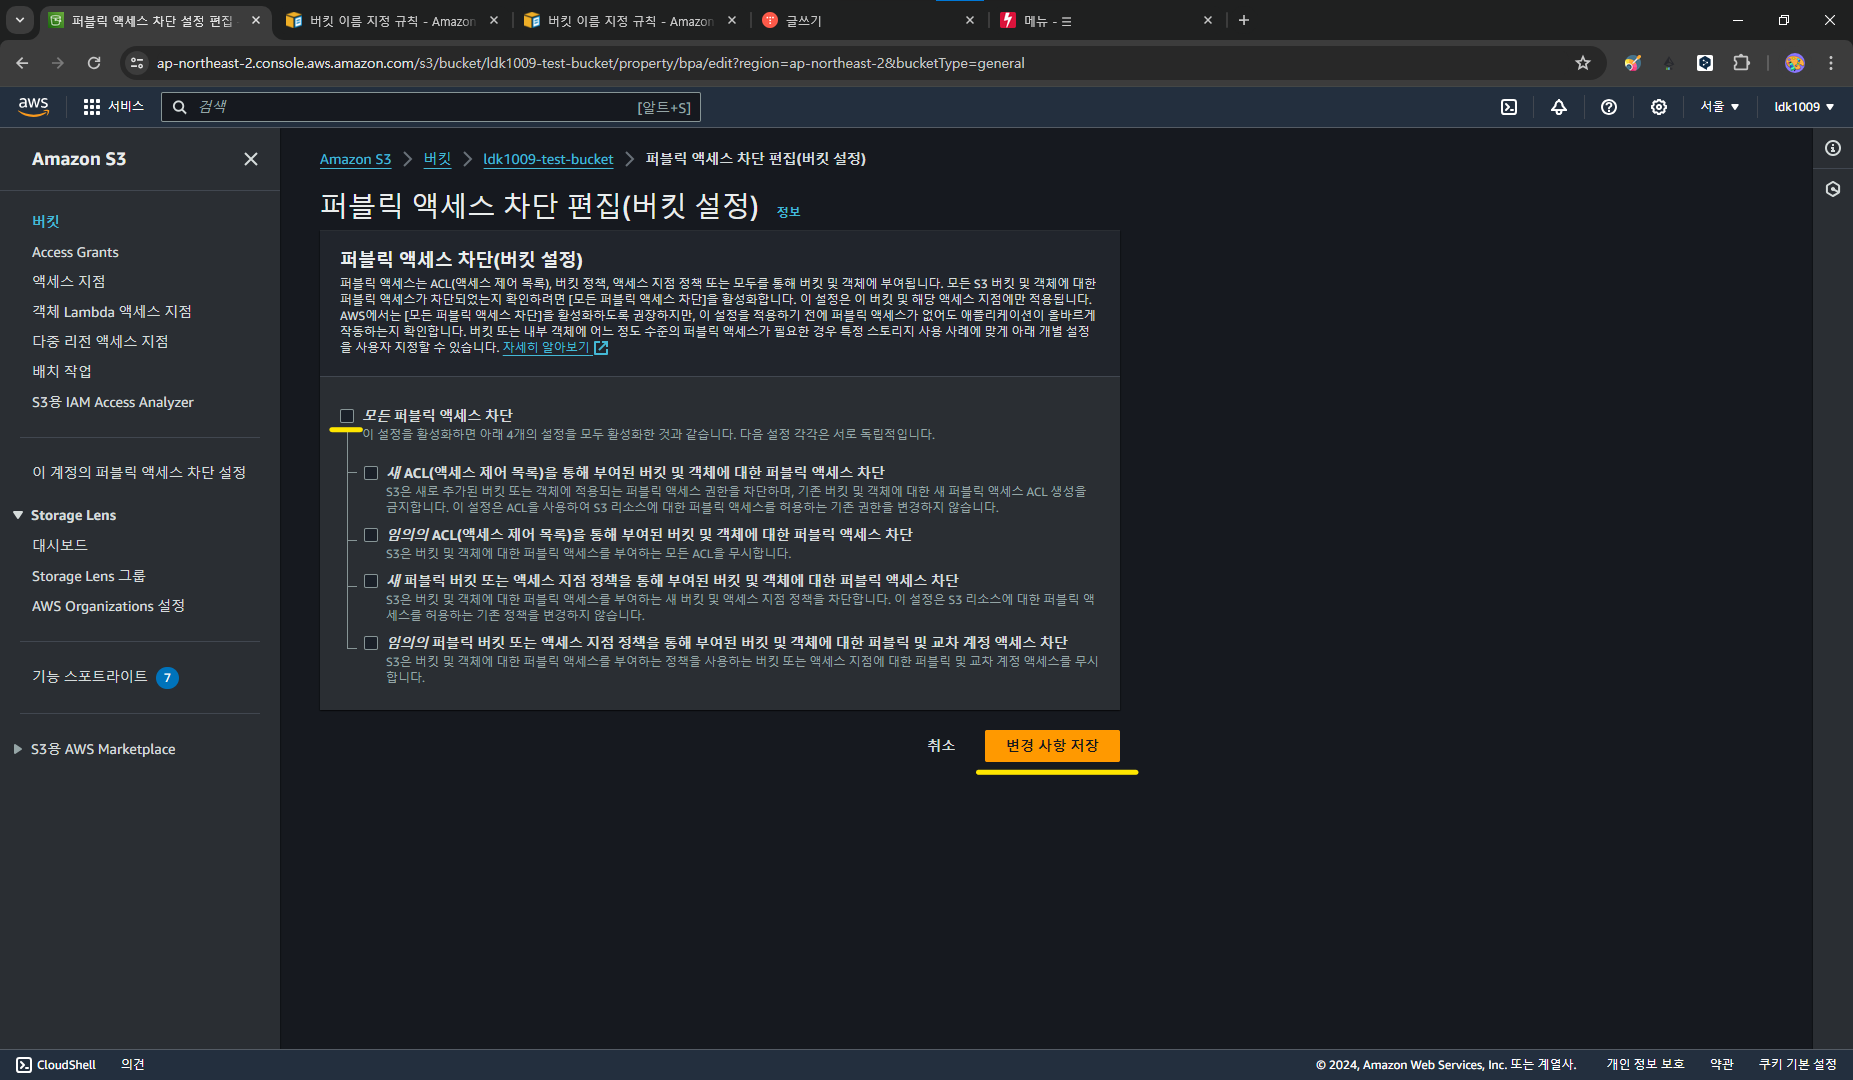Open 배치 작업 in side navigation
Screen dimensions: 1853x1080
tap(62, 371)
